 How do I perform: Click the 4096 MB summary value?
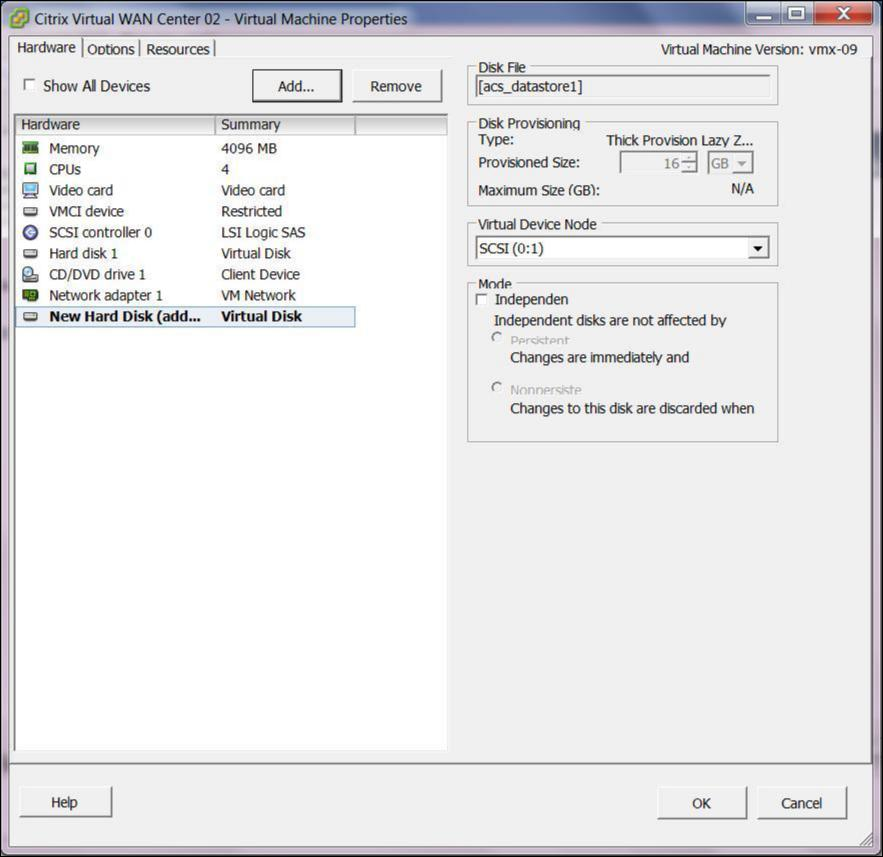(x=248, y=149)
